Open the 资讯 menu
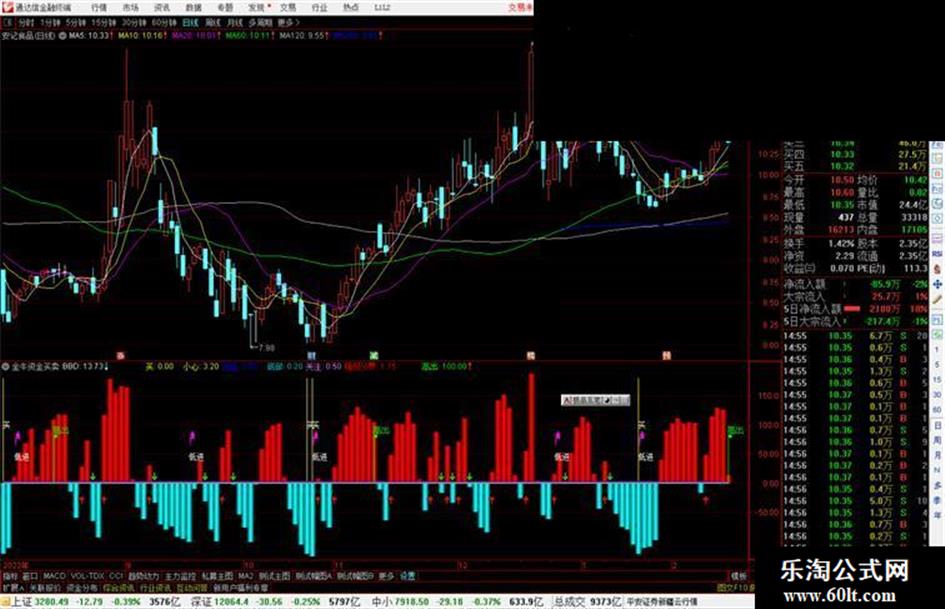This screenshot has height=609, width=945. click(162, 8)
